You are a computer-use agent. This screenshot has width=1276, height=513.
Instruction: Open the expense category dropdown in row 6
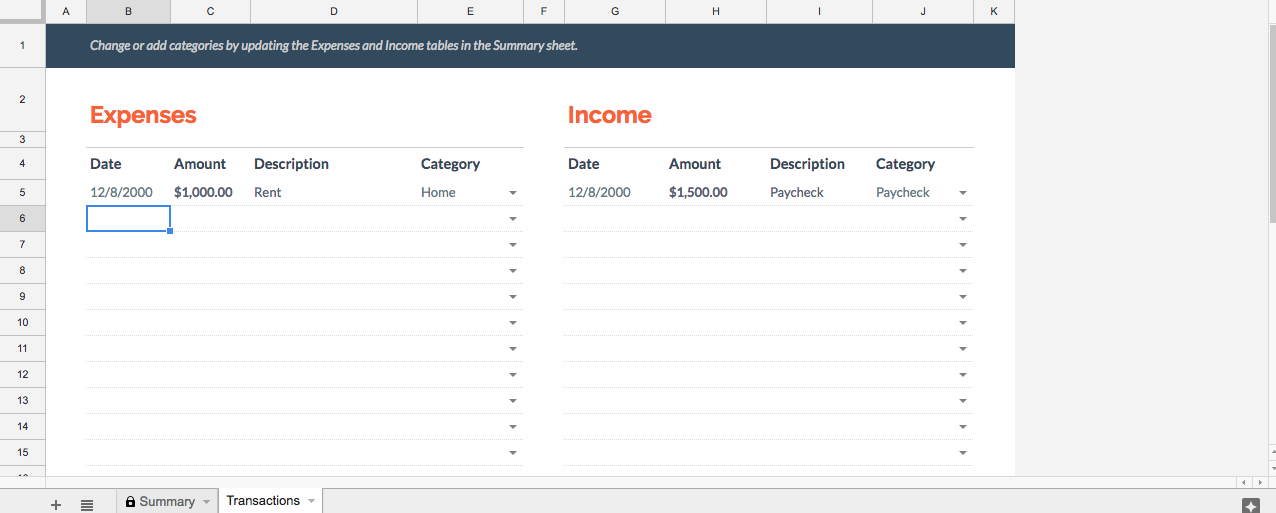(513, 219)
